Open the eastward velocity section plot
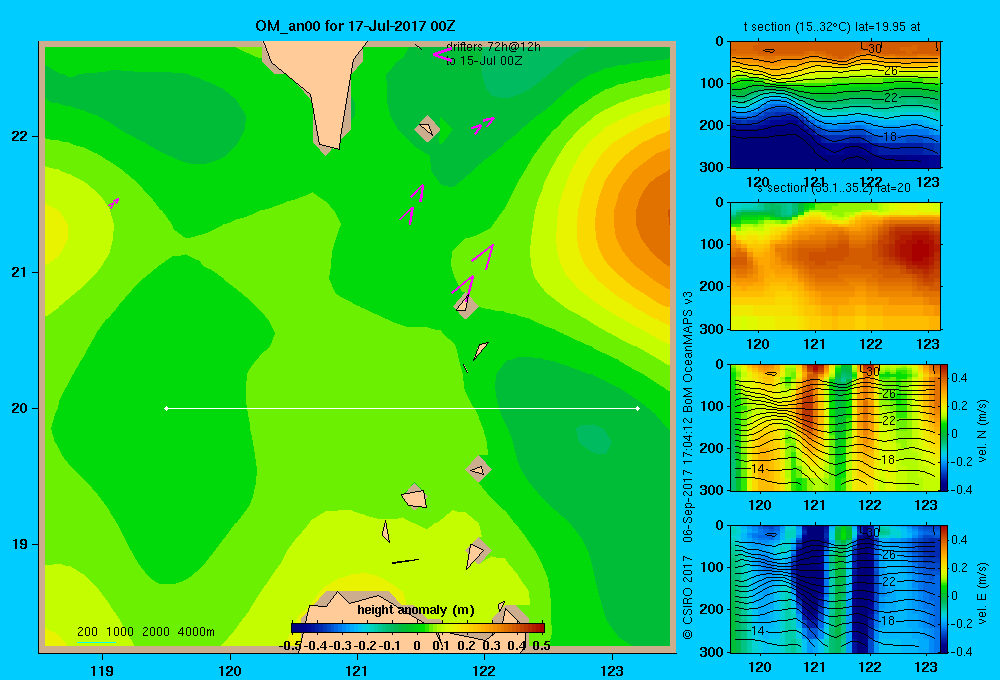This screenshot has width=1000, height=680. point(835,589)
